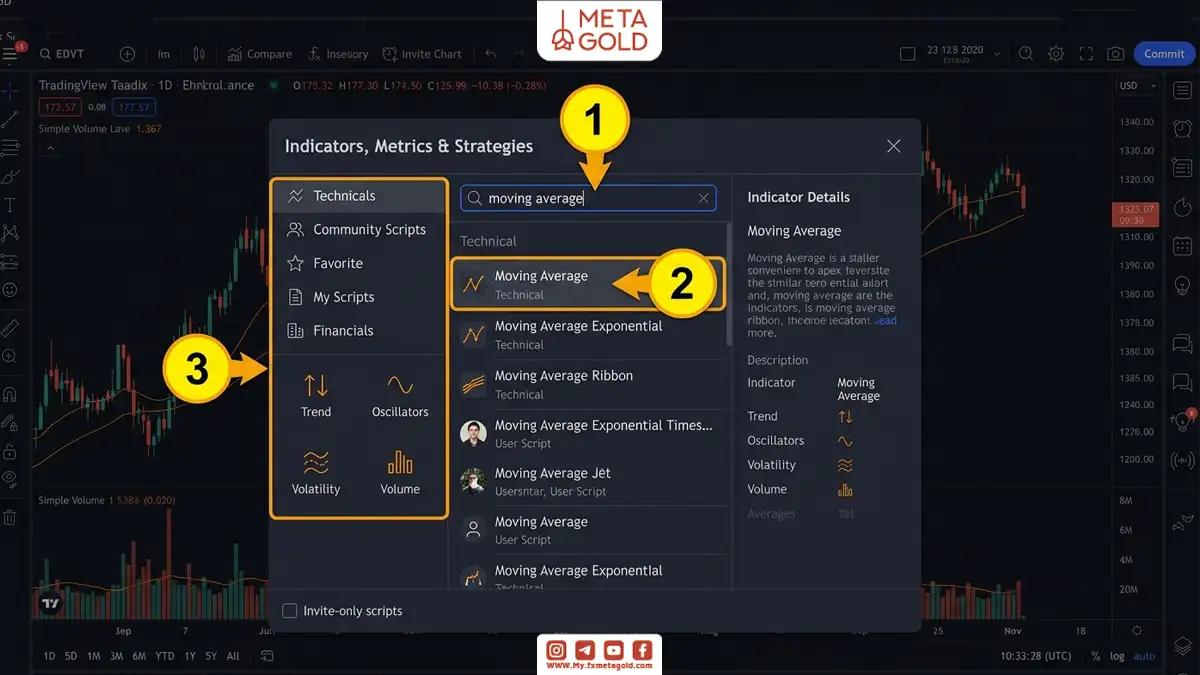Select the Technicals category
The width and height of the screenshot is (1200, 675).
point(360,196)
